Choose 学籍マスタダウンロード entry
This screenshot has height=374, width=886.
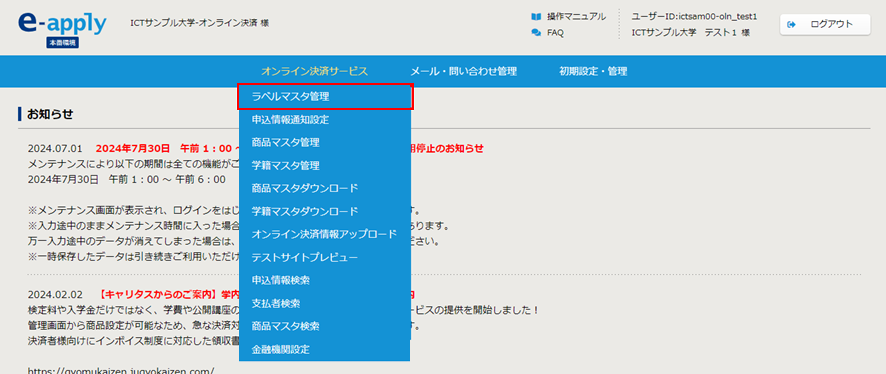coord(325,211)
